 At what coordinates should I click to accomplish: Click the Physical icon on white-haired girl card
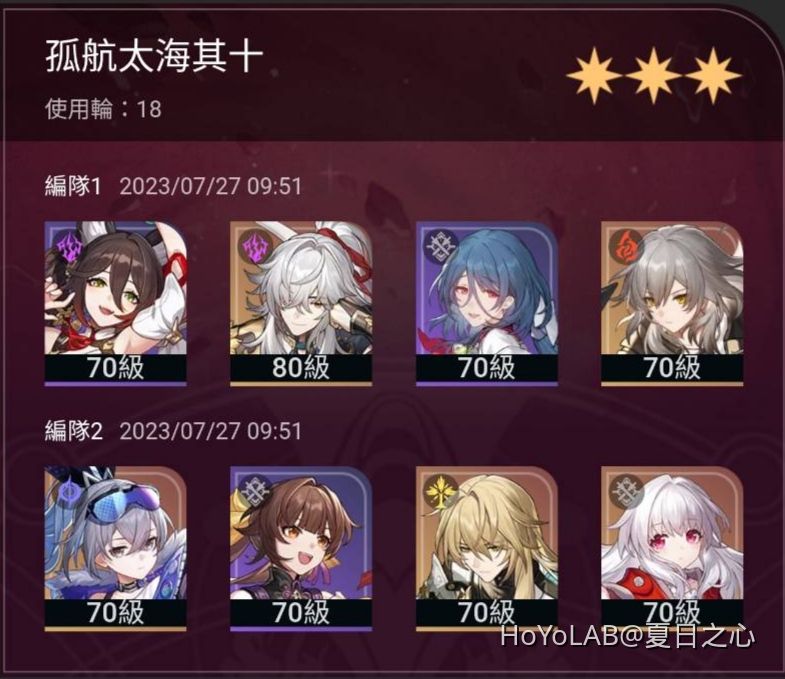click(623, 491)
